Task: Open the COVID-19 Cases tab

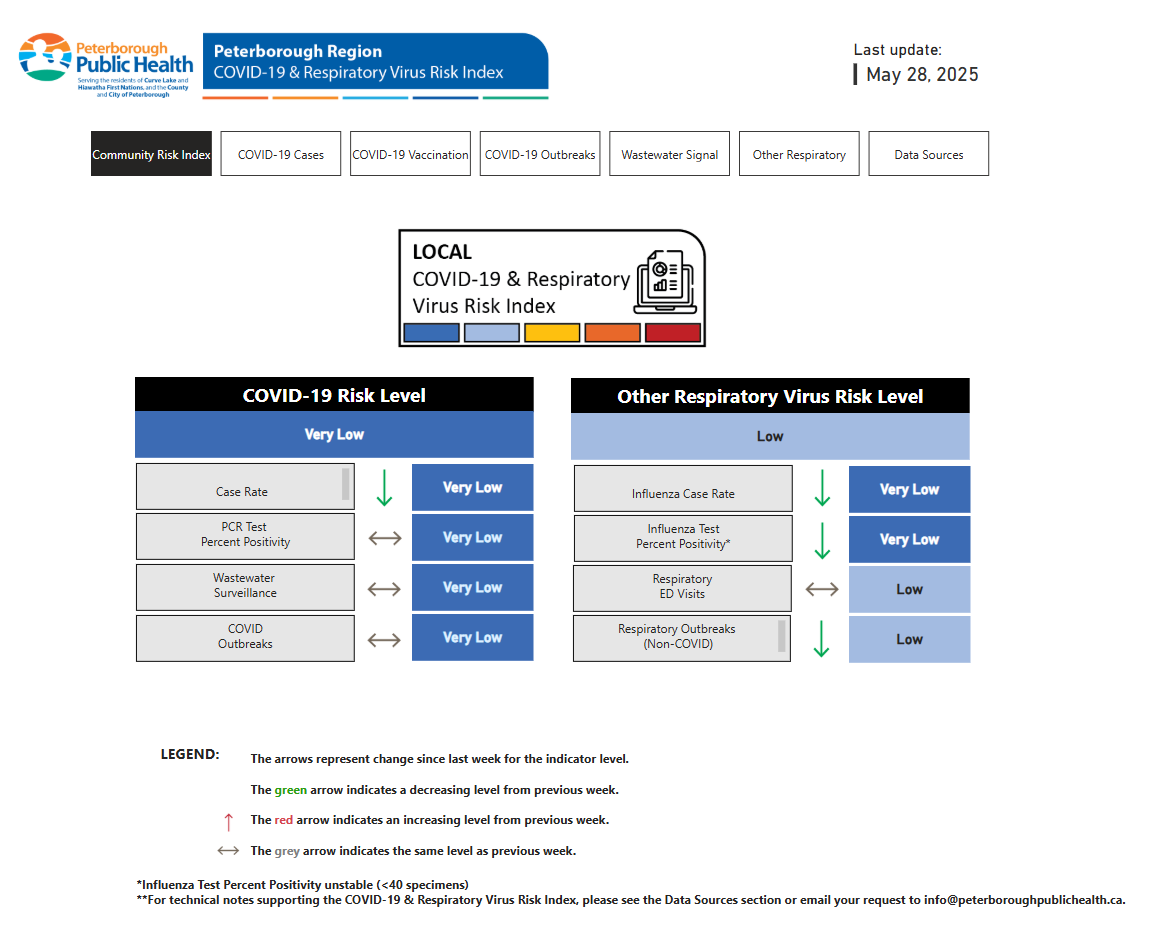Action: click(281, 154)
